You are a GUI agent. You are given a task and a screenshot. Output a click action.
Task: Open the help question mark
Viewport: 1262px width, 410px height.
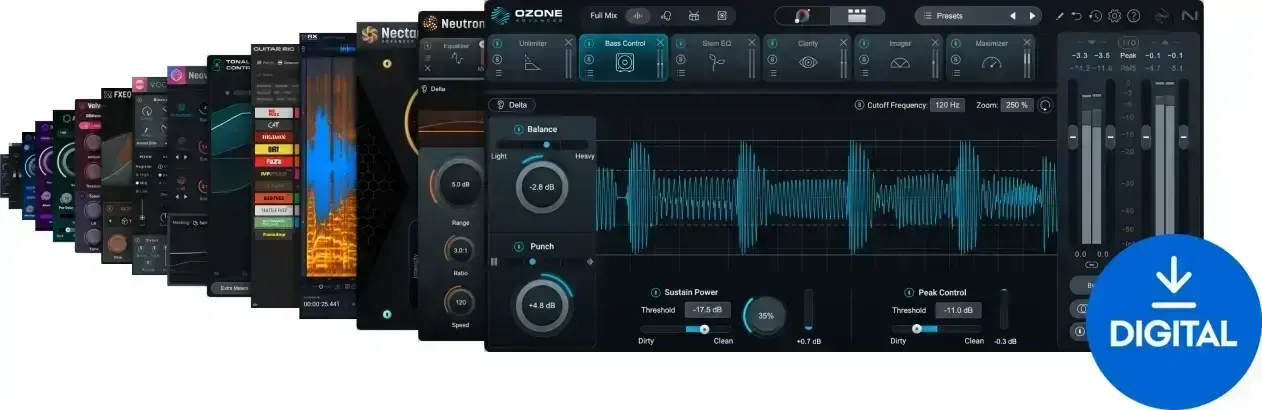pos(1133,16)
